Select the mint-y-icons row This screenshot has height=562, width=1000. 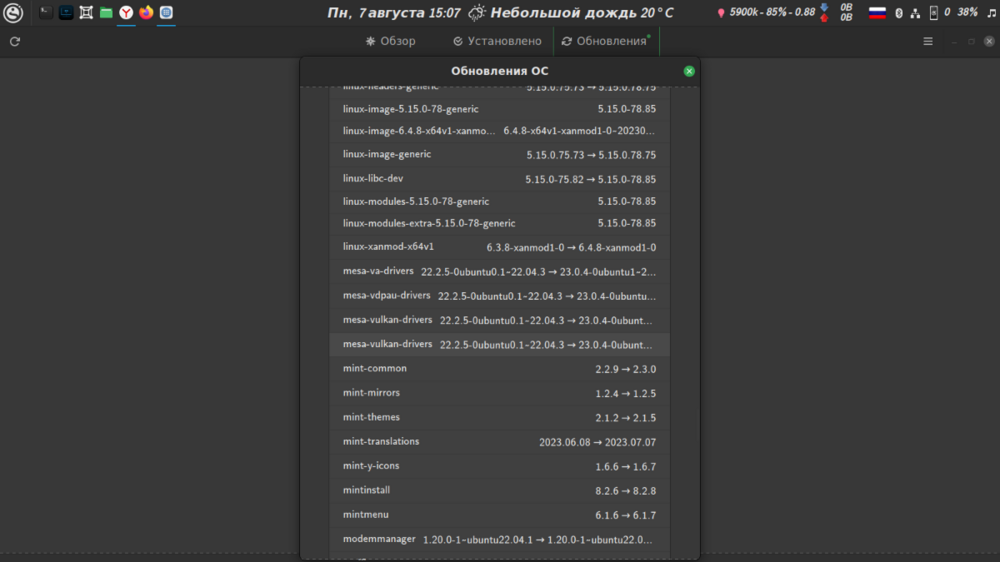click(x=499, y=466)
